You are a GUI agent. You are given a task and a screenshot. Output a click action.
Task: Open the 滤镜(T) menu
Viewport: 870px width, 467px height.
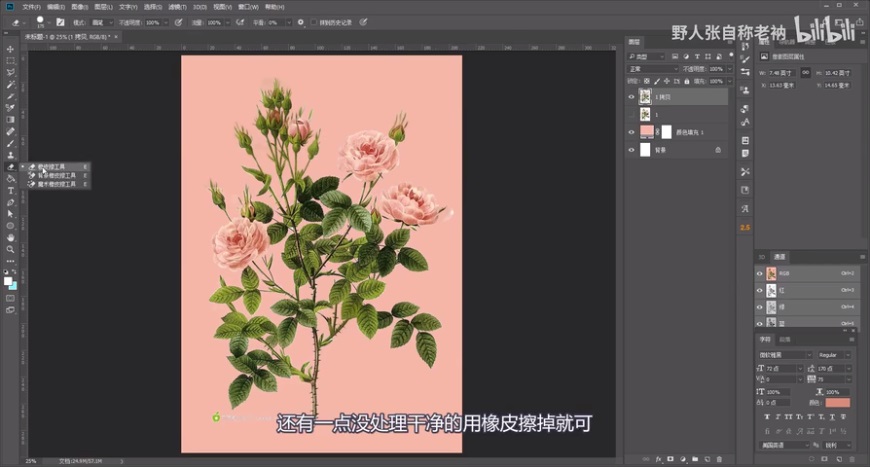point(178,7)
